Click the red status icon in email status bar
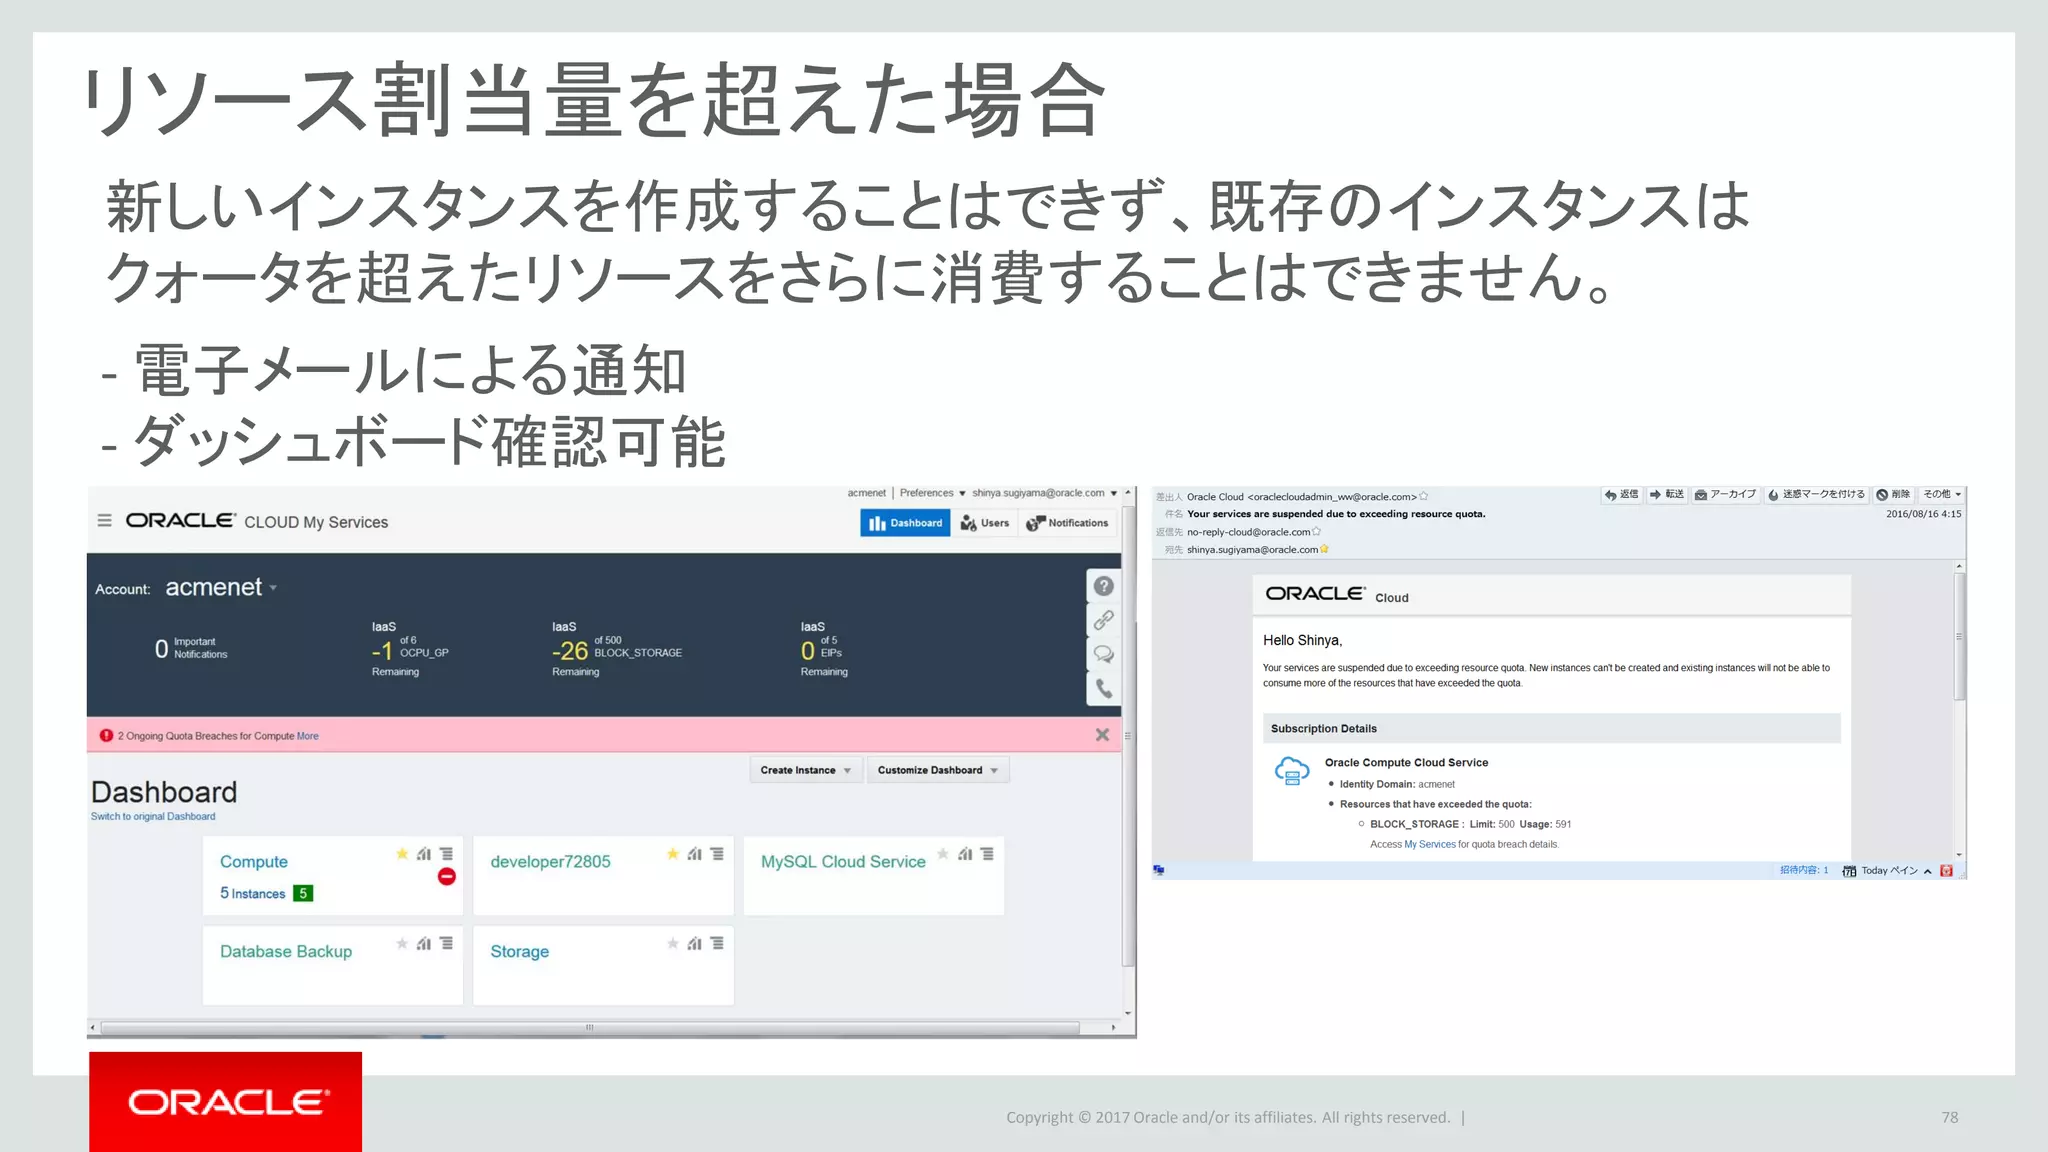2048x1152 pixels. (1946, 871)
